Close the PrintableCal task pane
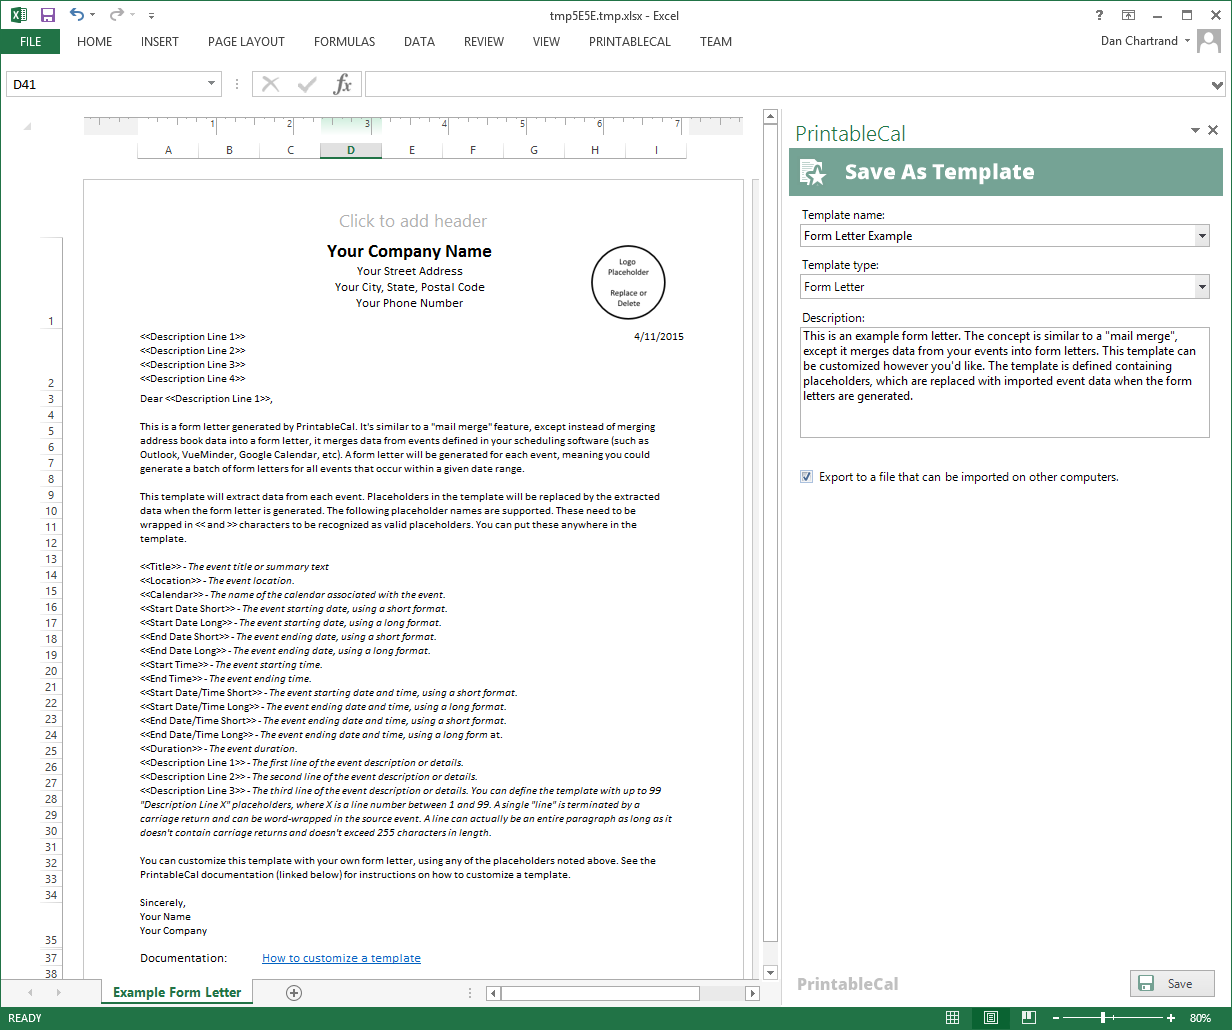 [1213, 130]
